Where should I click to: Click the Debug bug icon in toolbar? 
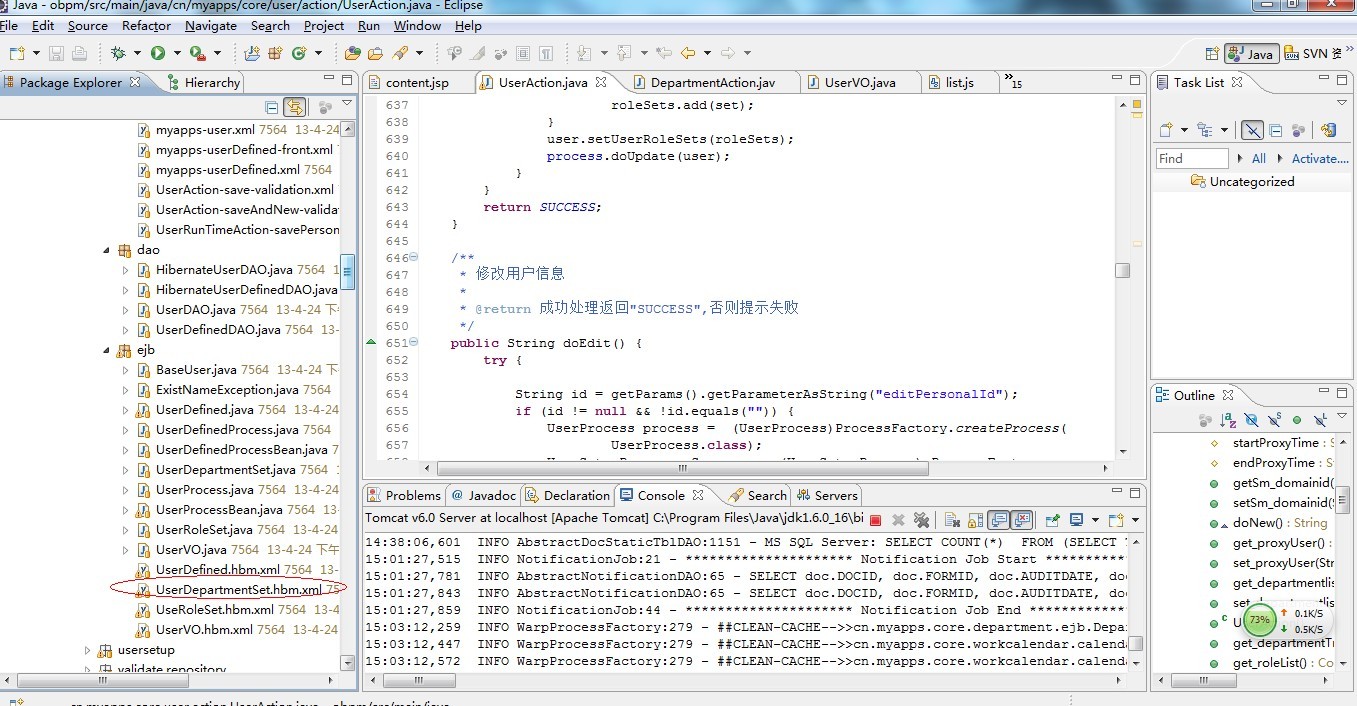(119, 53)
